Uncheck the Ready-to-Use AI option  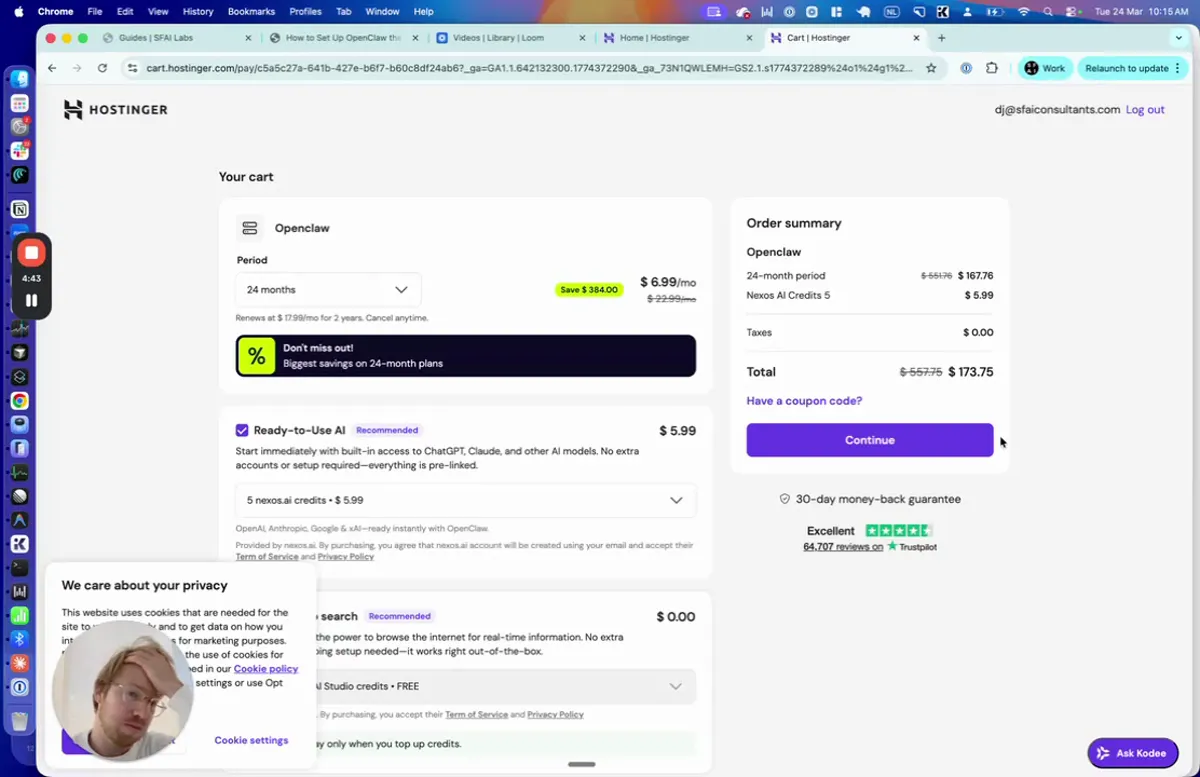click(242, 429)
